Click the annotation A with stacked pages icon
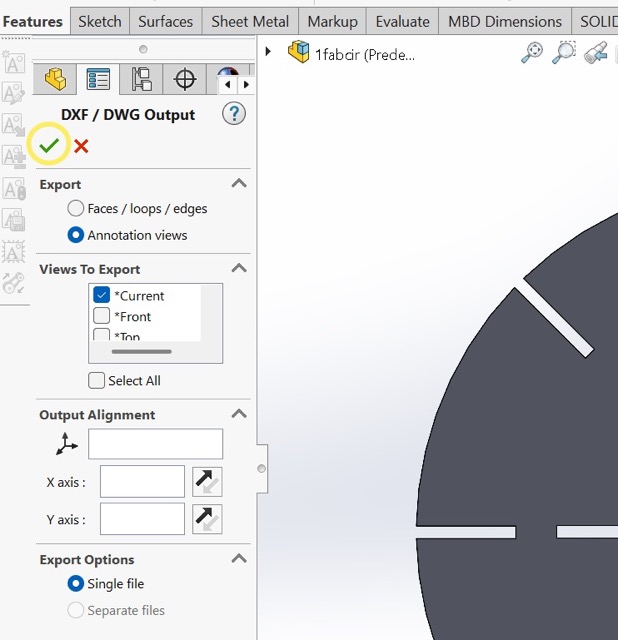This screenshot has height=640, width=618. [x=13, y=220]
